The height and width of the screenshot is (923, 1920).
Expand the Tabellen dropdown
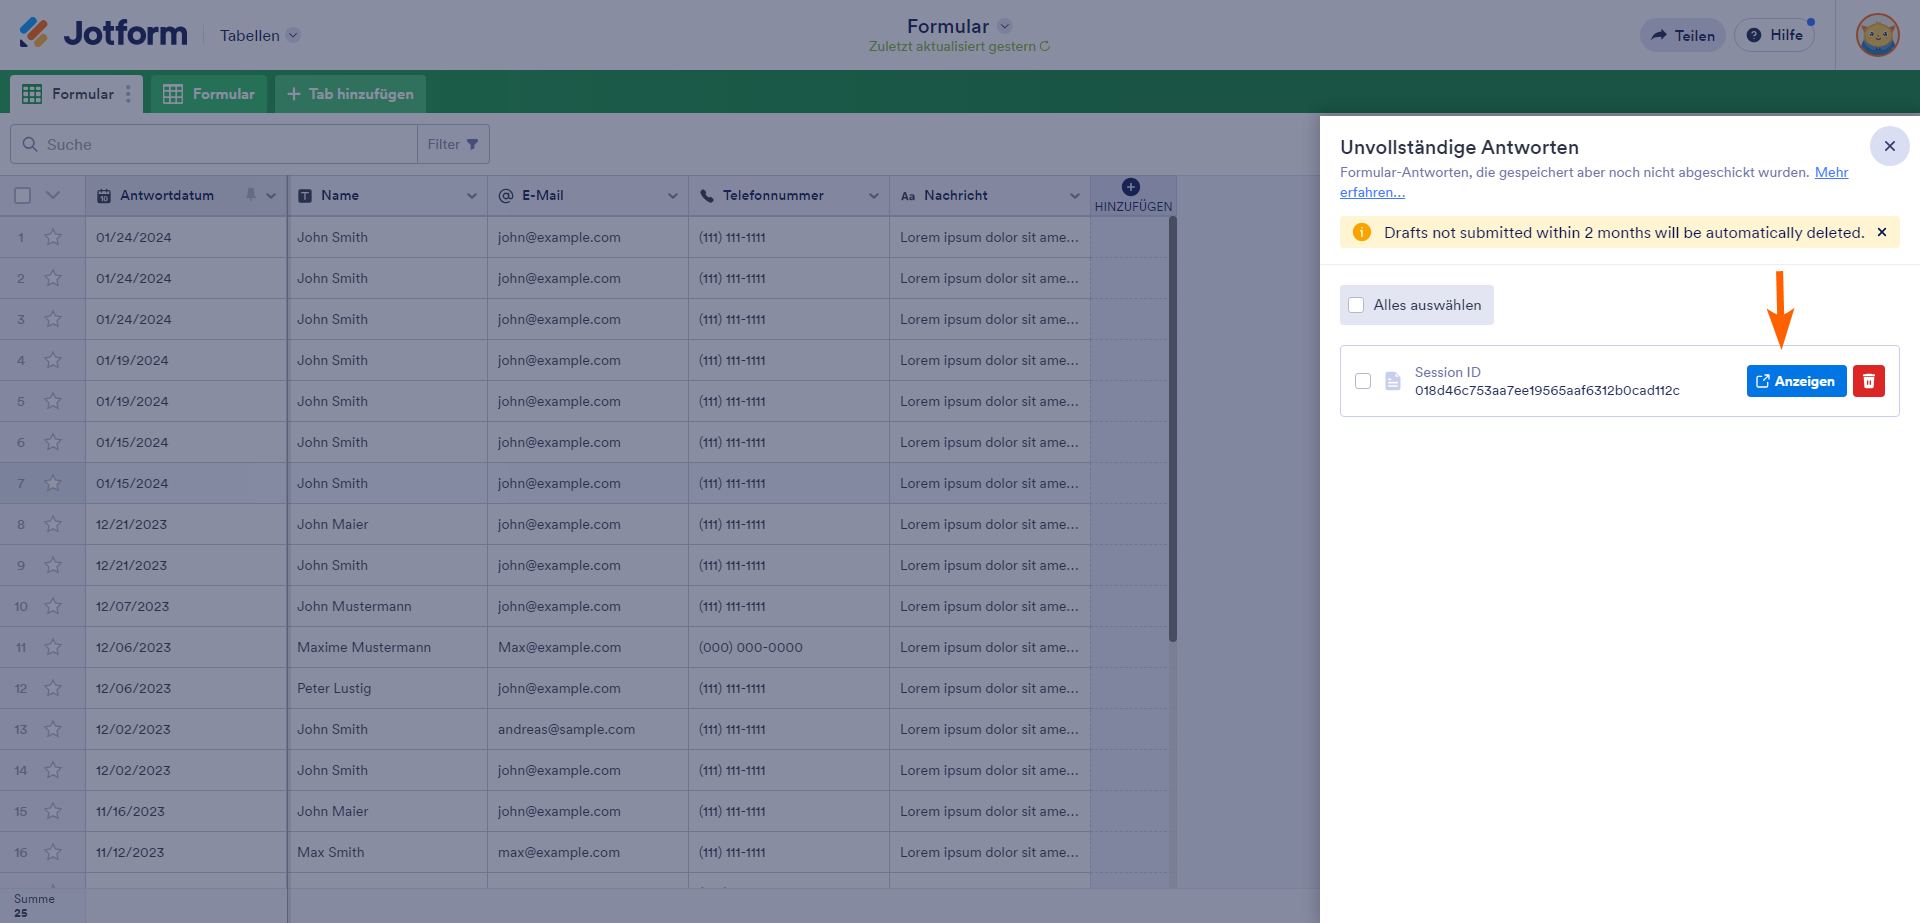(x=260, y=35)
